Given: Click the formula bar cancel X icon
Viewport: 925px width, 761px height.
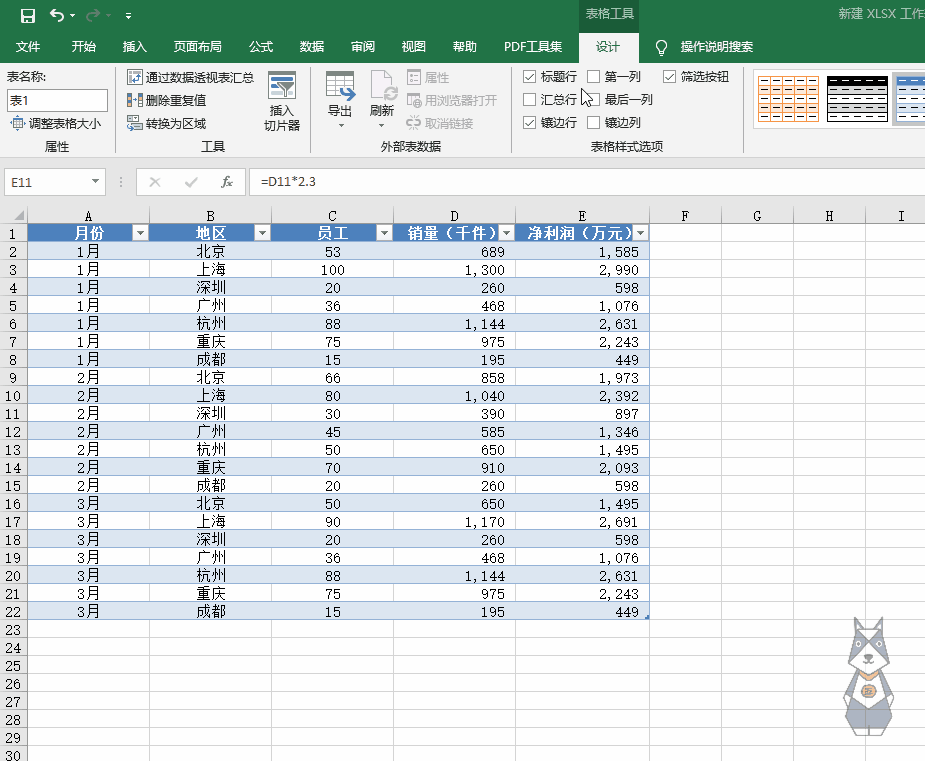Looking at the screenshot, I should click(x=155, y=182).
